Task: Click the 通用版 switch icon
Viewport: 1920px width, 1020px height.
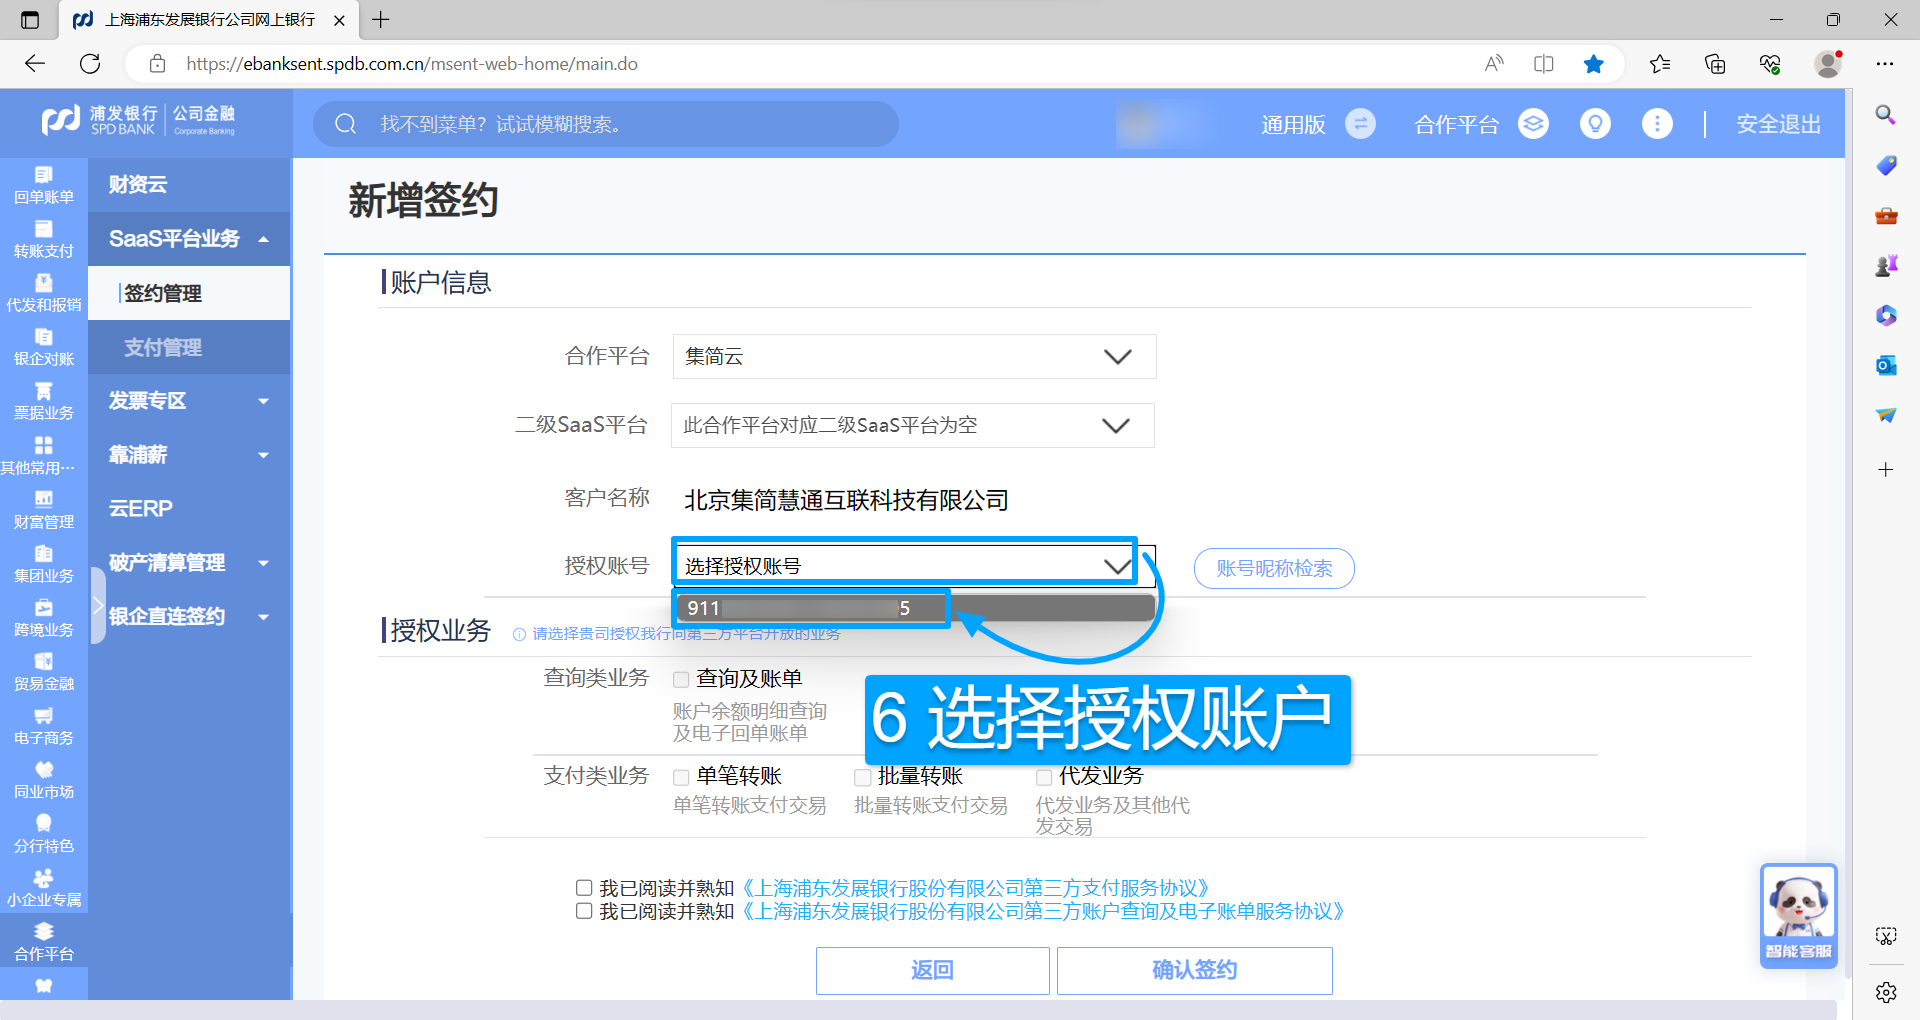Action: coord(1360,124)
